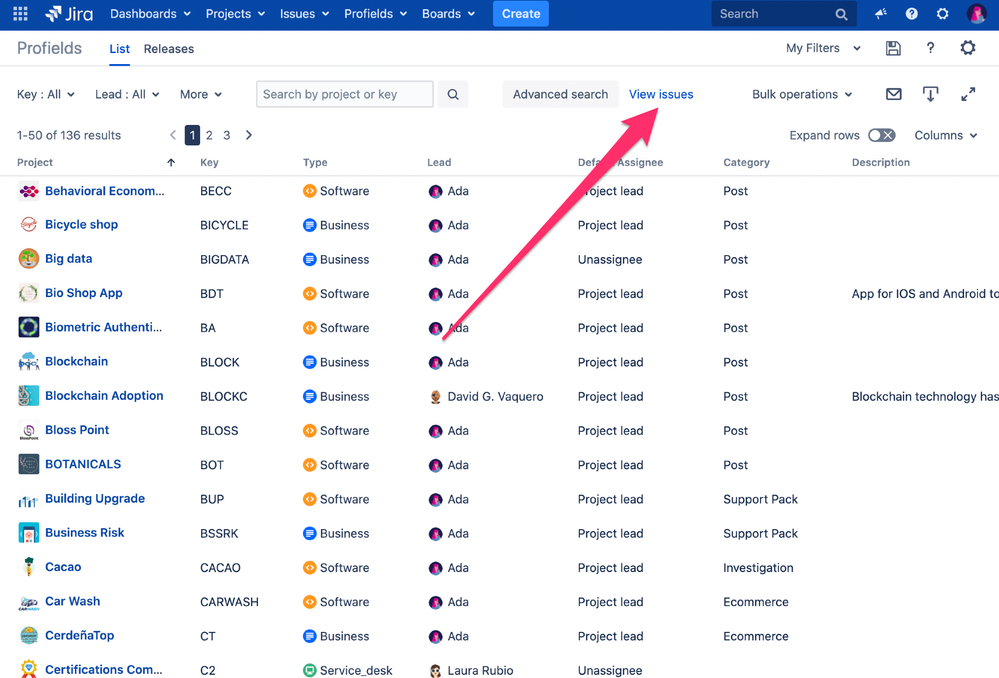Click the sort arrow in Project column
Screen dimensions: 999x678
(x=171, y=162)
